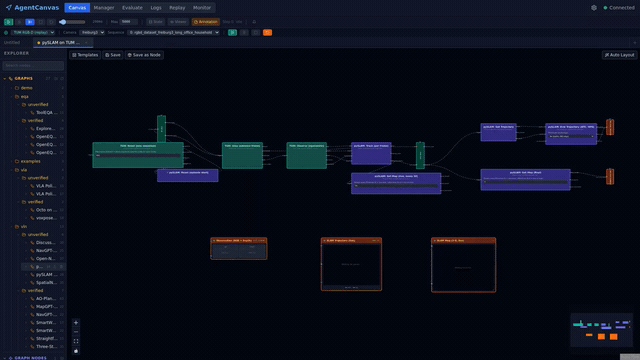Switch to the Manager tab
Screen dimensions: 640x360
pyautogui.click(x=104, y=8)
